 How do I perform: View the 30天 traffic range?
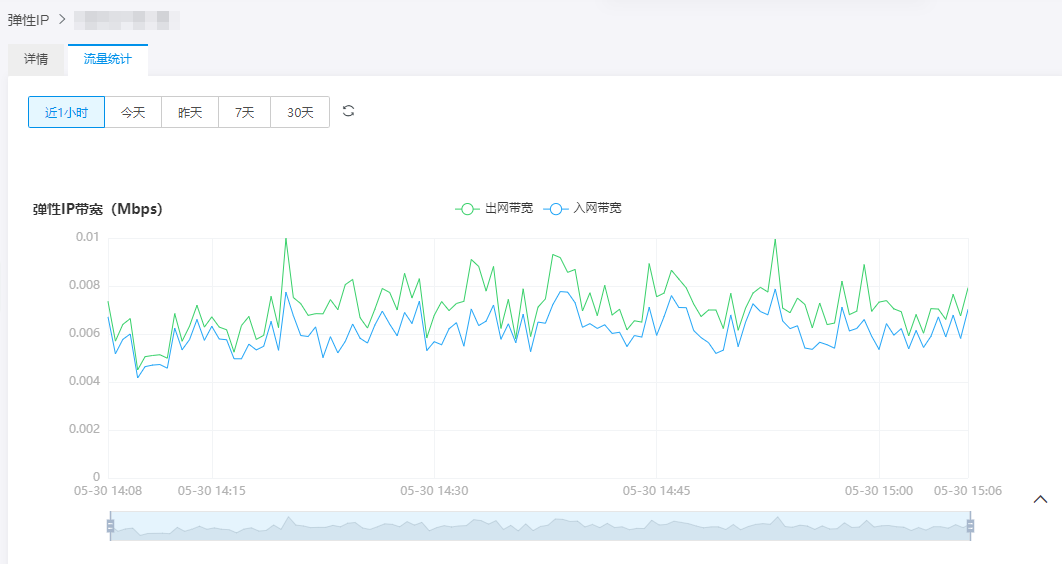pos(300,112)
